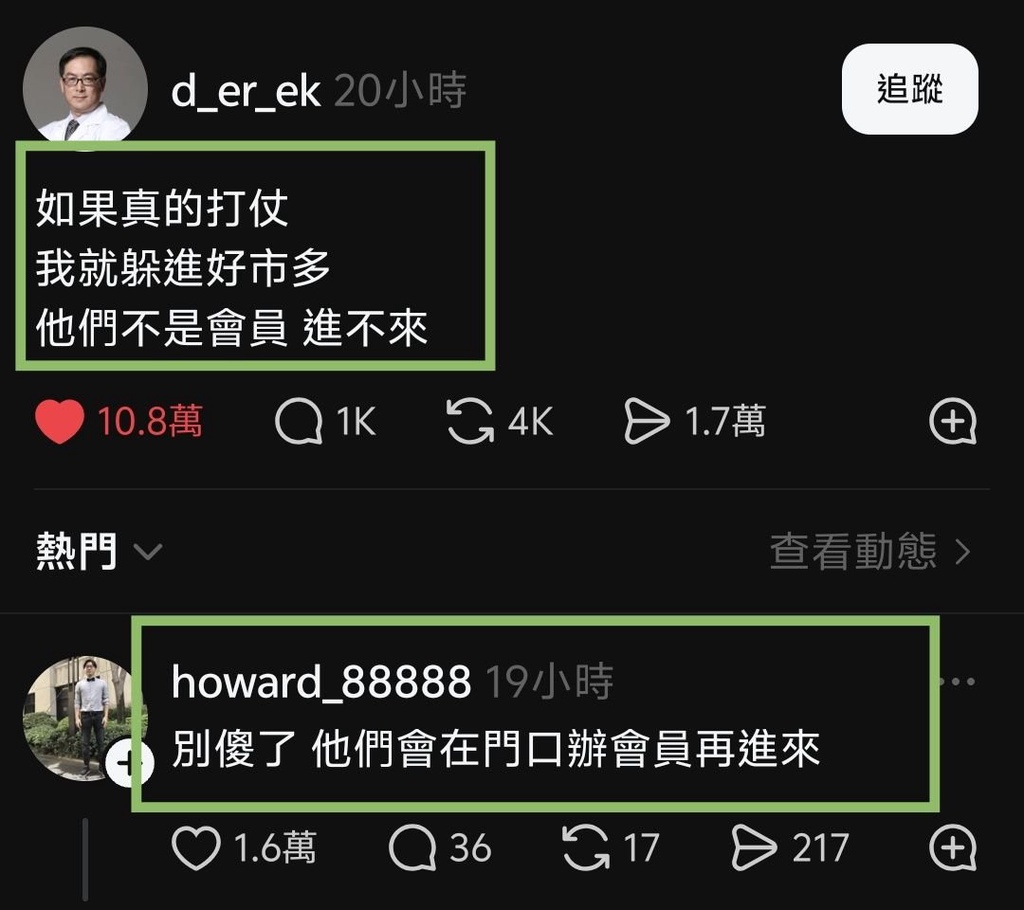Open comments on d_er_ek's post
Viewport: 1024px width, 910px height.
coord(299,421)
